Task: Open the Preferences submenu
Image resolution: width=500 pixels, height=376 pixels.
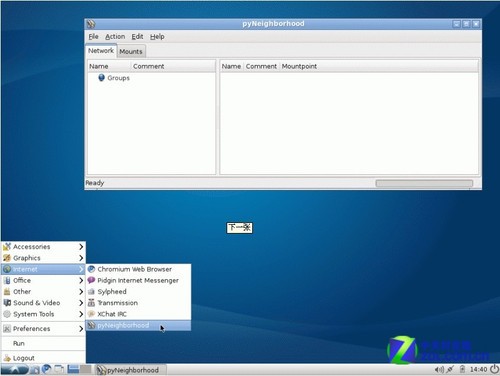Action: click(43, 329)
